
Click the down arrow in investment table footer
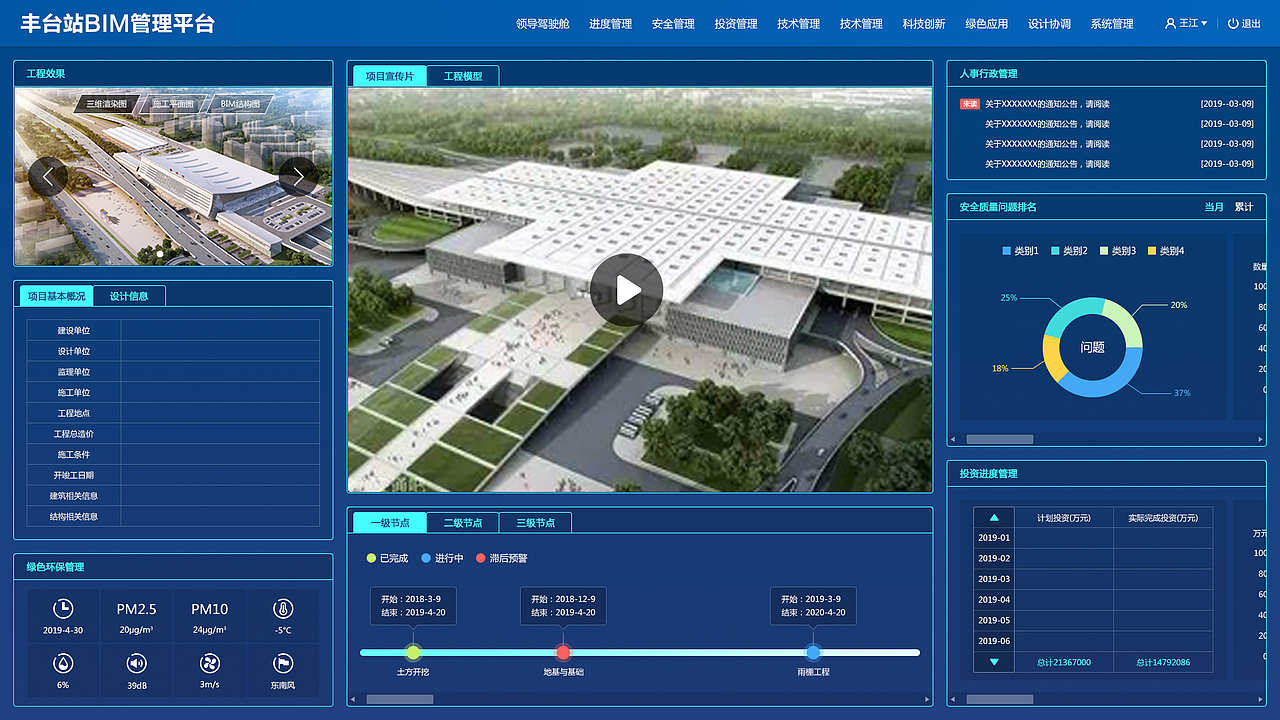point(994,662)
